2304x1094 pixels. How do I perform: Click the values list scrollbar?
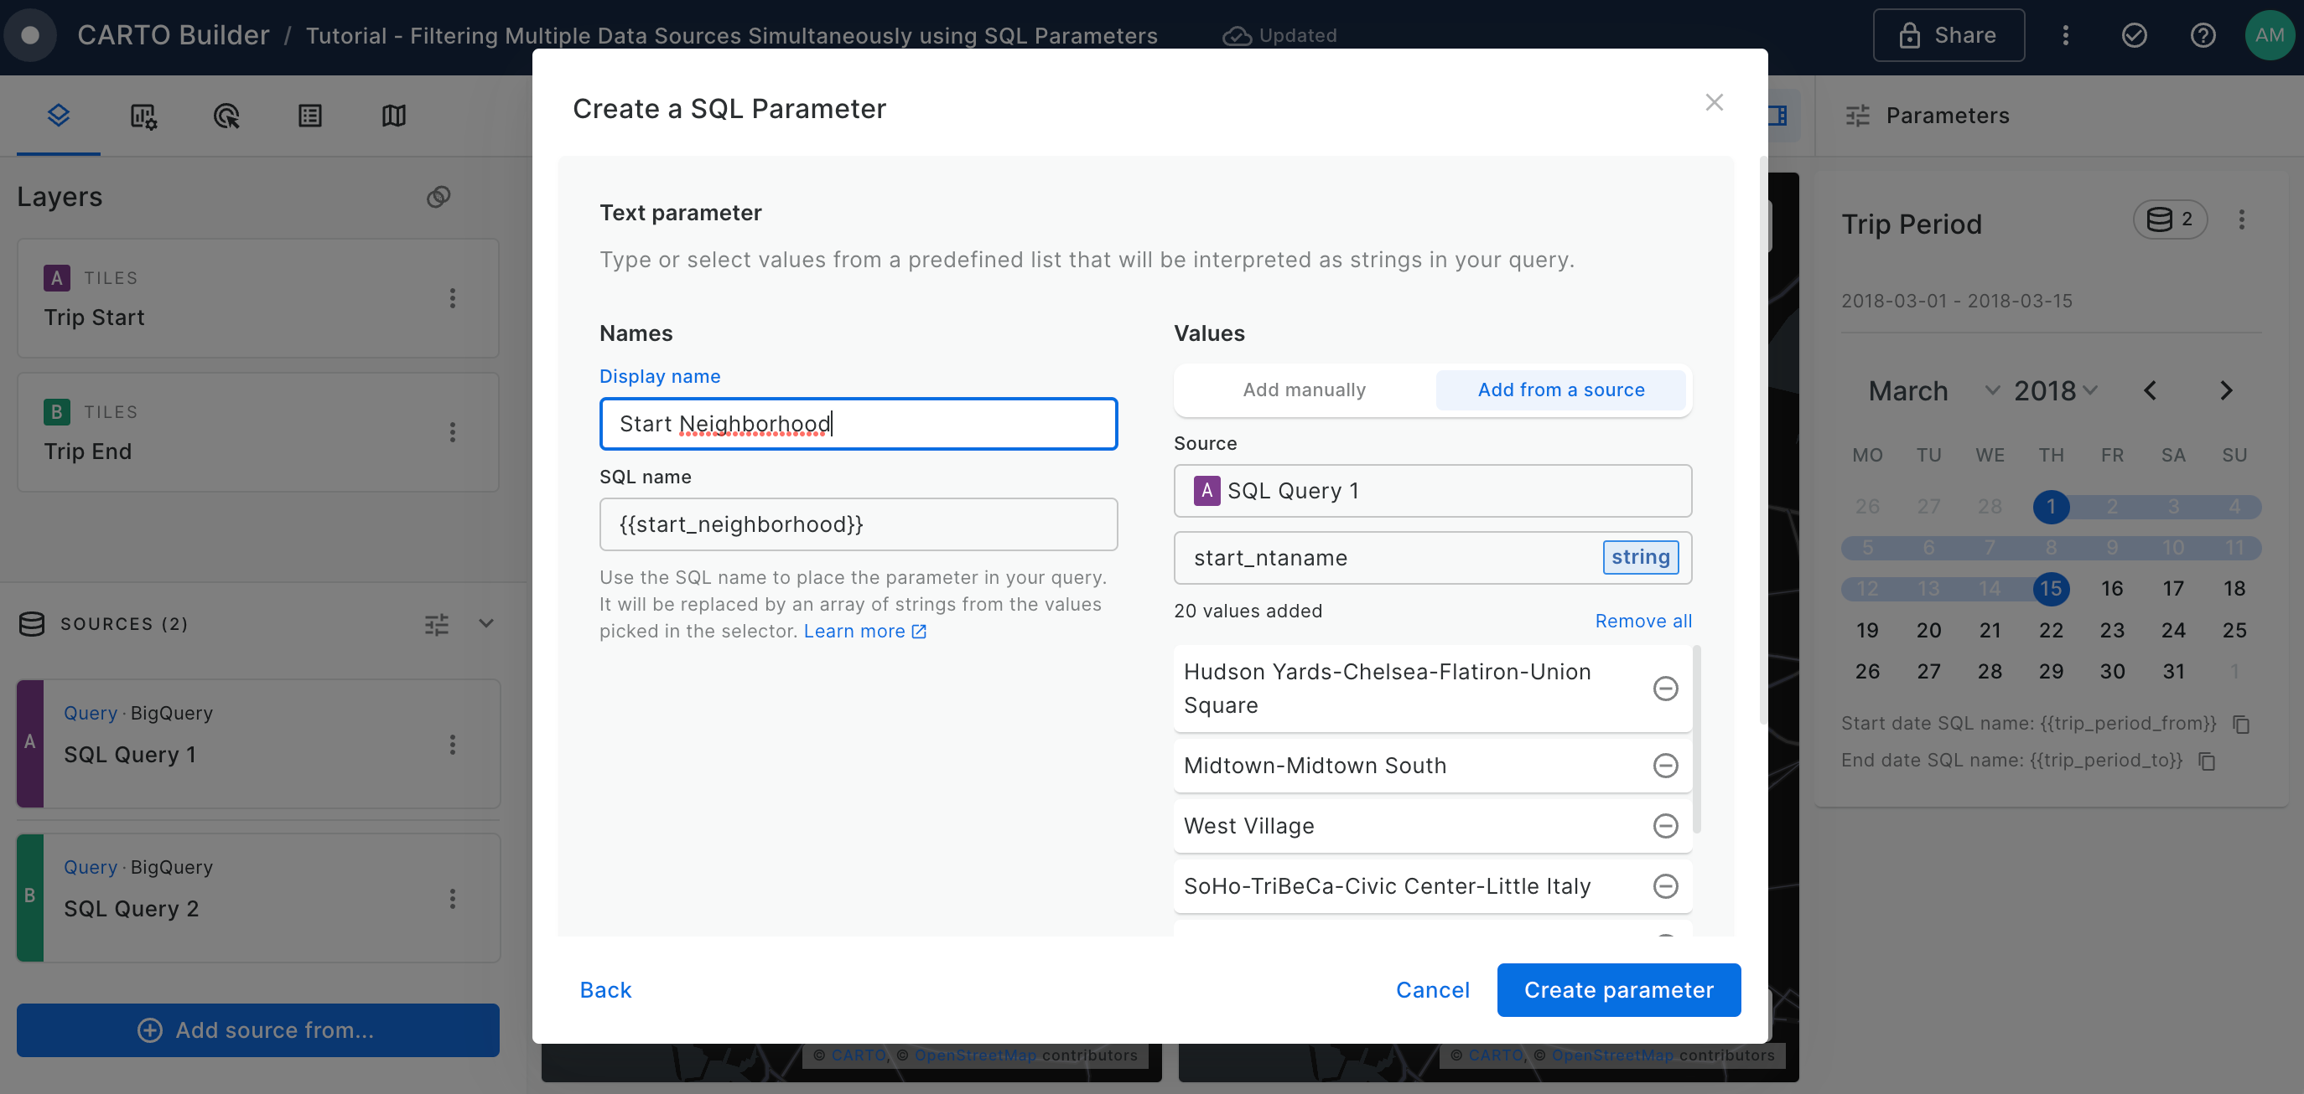[1697, 740]
